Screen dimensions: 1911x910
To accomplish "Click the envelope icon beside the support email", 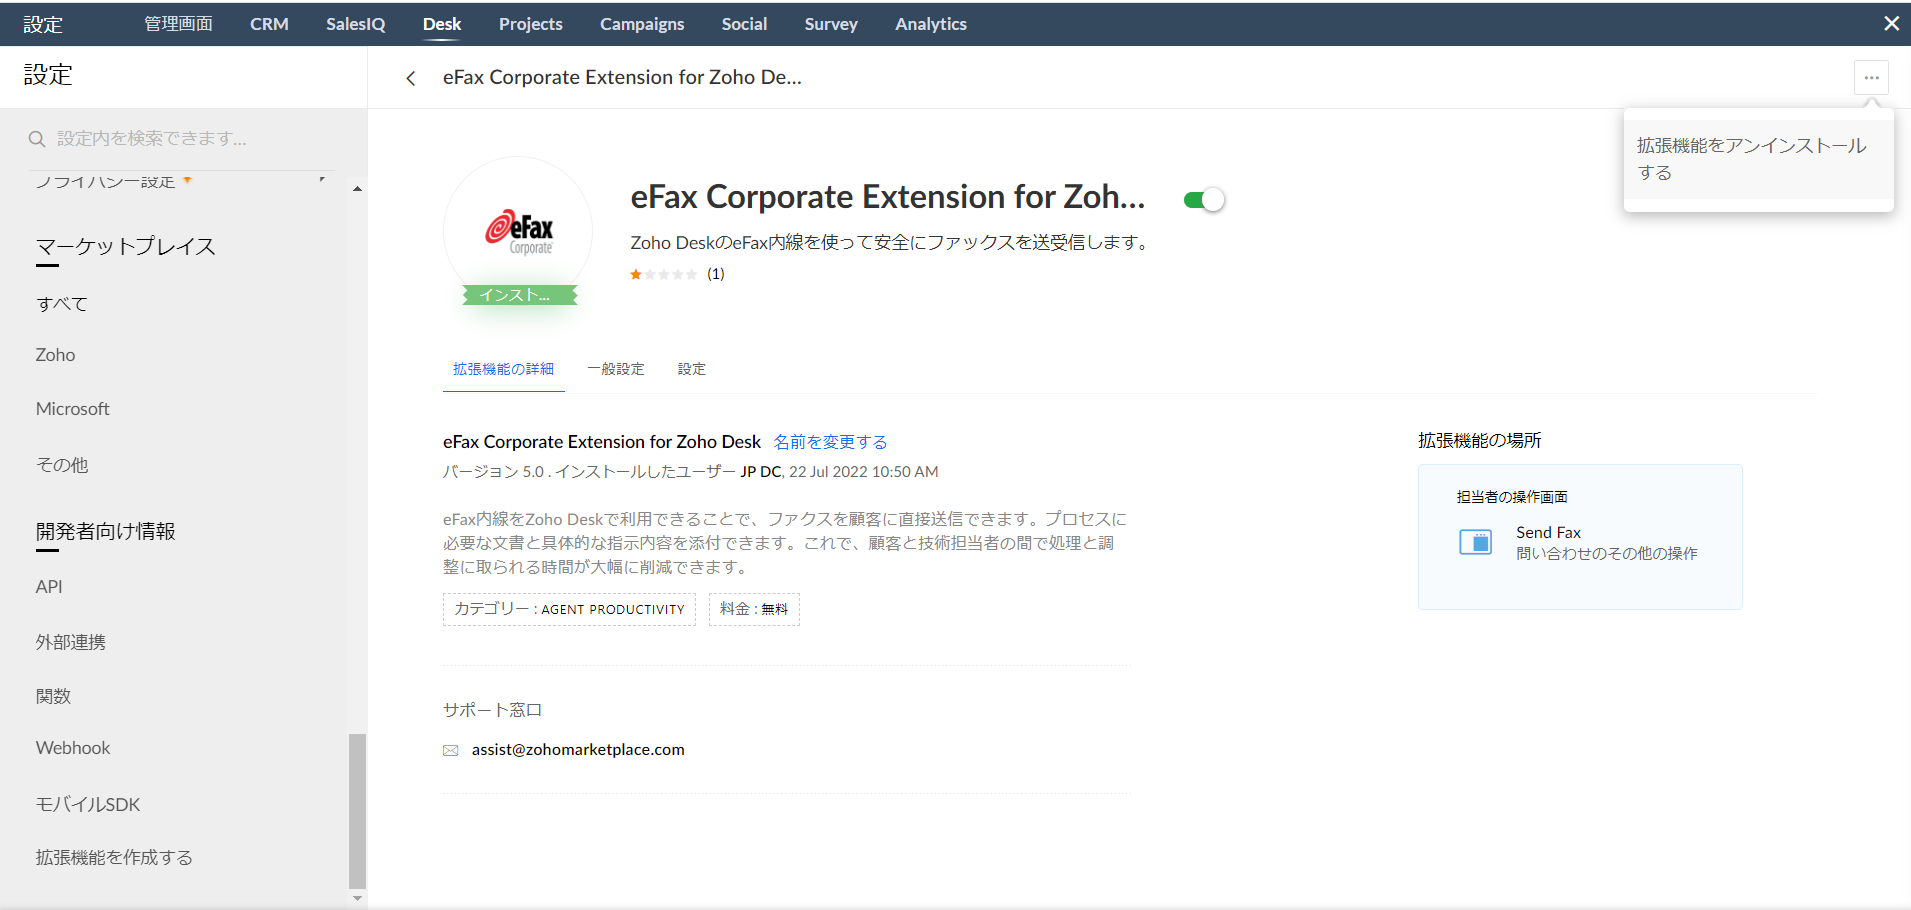I will [x=451, y=750].
